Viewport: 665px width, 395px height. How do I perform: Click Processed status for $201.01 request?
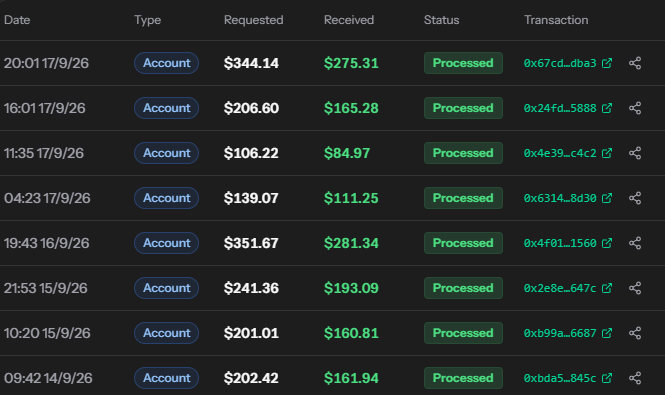click(463, 333)
